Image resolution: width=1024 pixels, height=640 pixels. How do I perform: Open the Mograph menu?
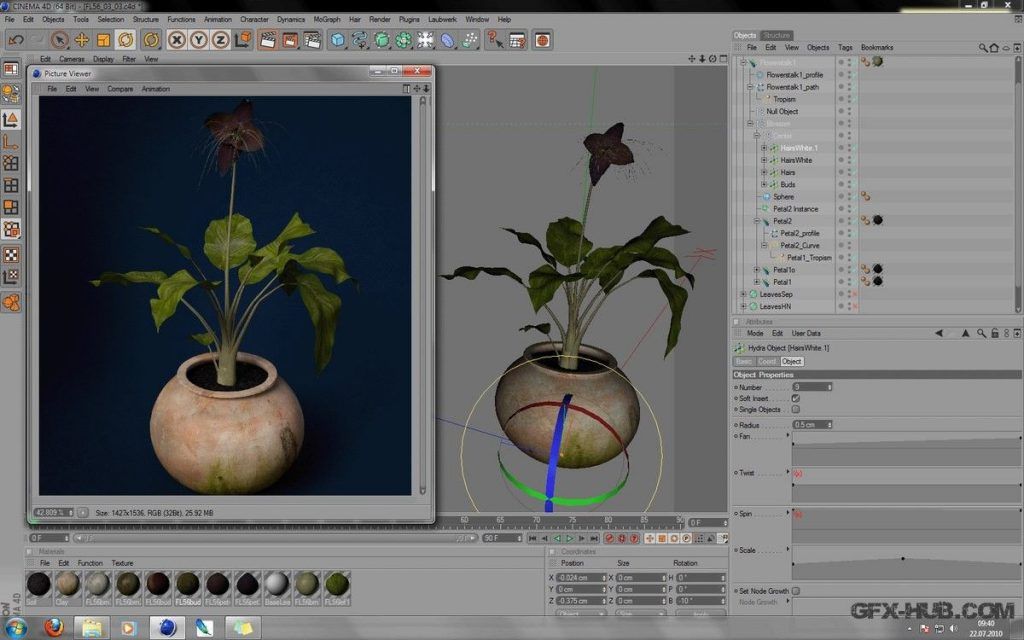point(327,20)
